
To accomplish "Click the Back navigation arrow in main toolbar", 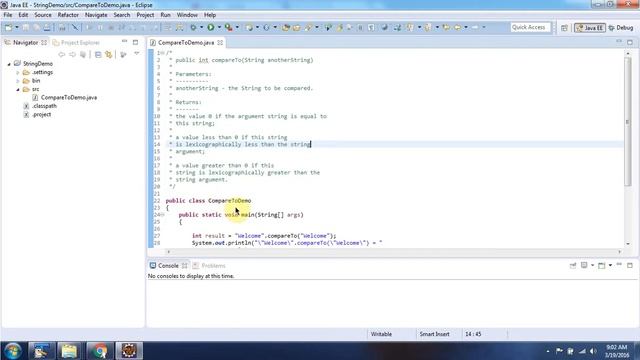I will (x=457, y=27).
